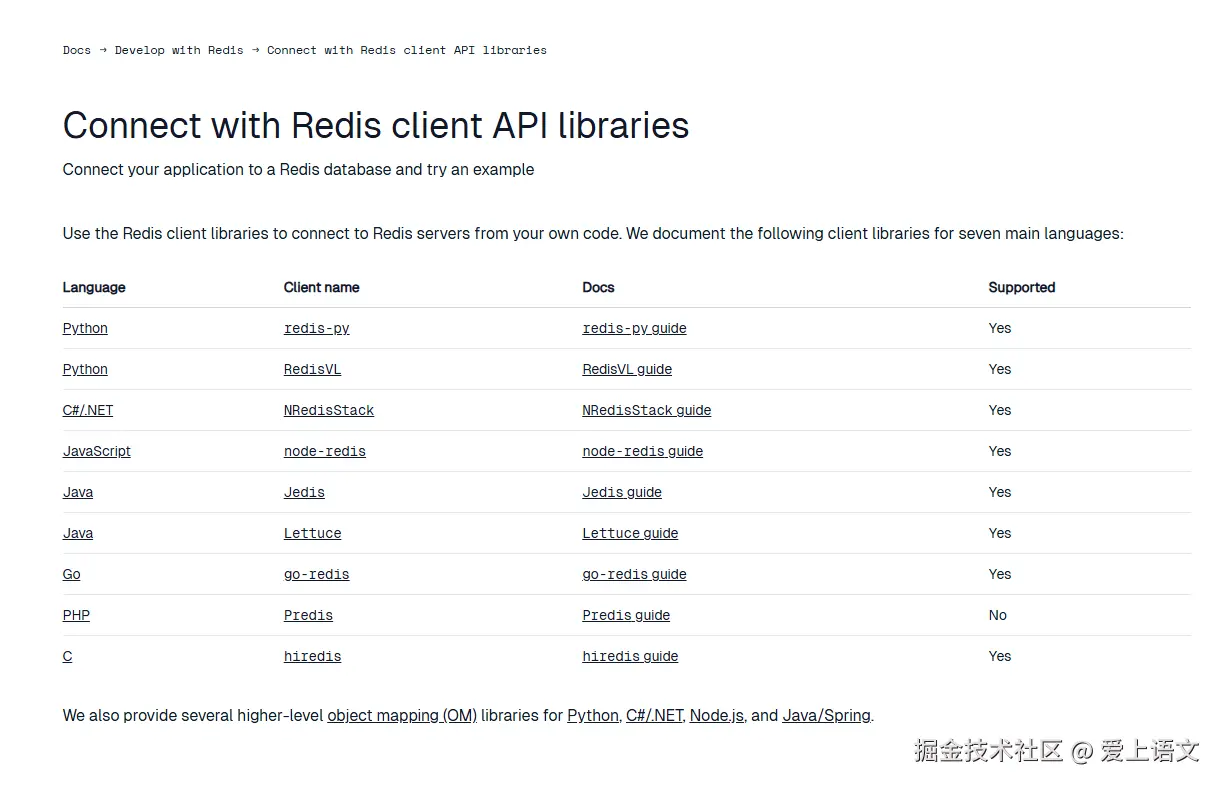Image resolution: width=1222 pixels, height=787 pixels.
Task: Click the Yes value in redis-py row
Action: (x=1000, y=328)
